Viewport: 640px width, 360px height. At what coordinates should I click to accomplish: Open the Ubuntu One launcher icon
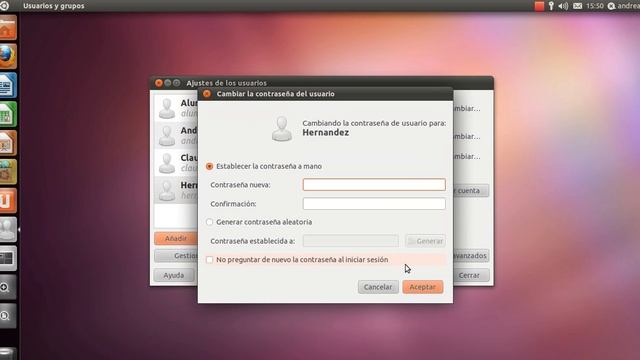[x=8, y=200]
